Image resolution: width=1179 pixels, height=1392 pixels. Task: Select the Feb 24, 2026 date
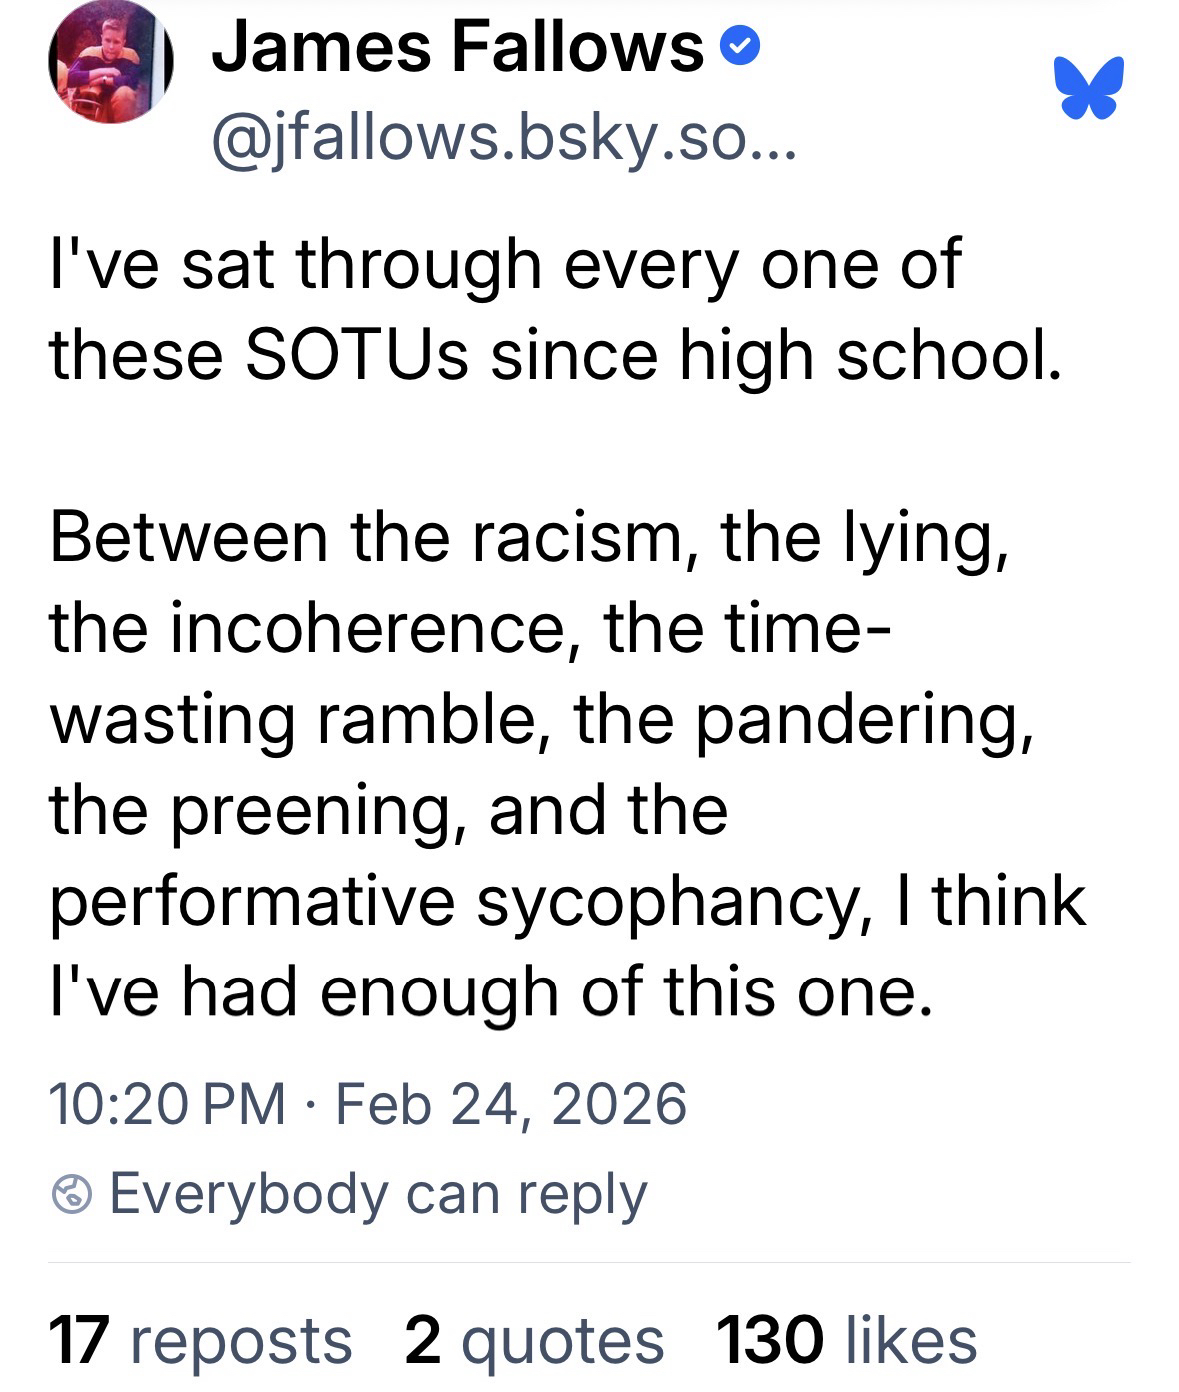[511, 1103]
